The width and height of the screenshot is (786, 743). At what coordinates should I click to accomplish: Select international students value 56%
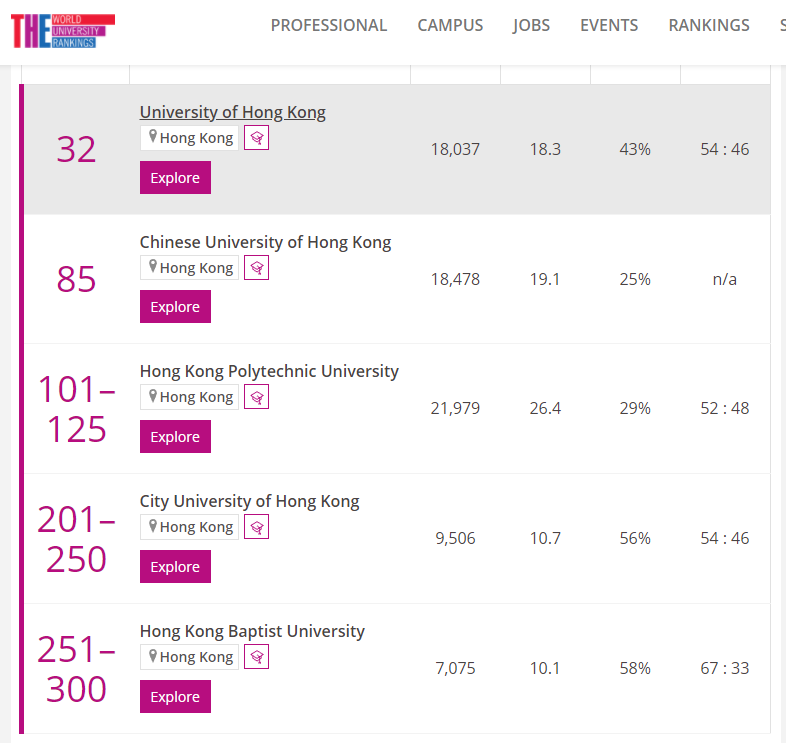635,538
